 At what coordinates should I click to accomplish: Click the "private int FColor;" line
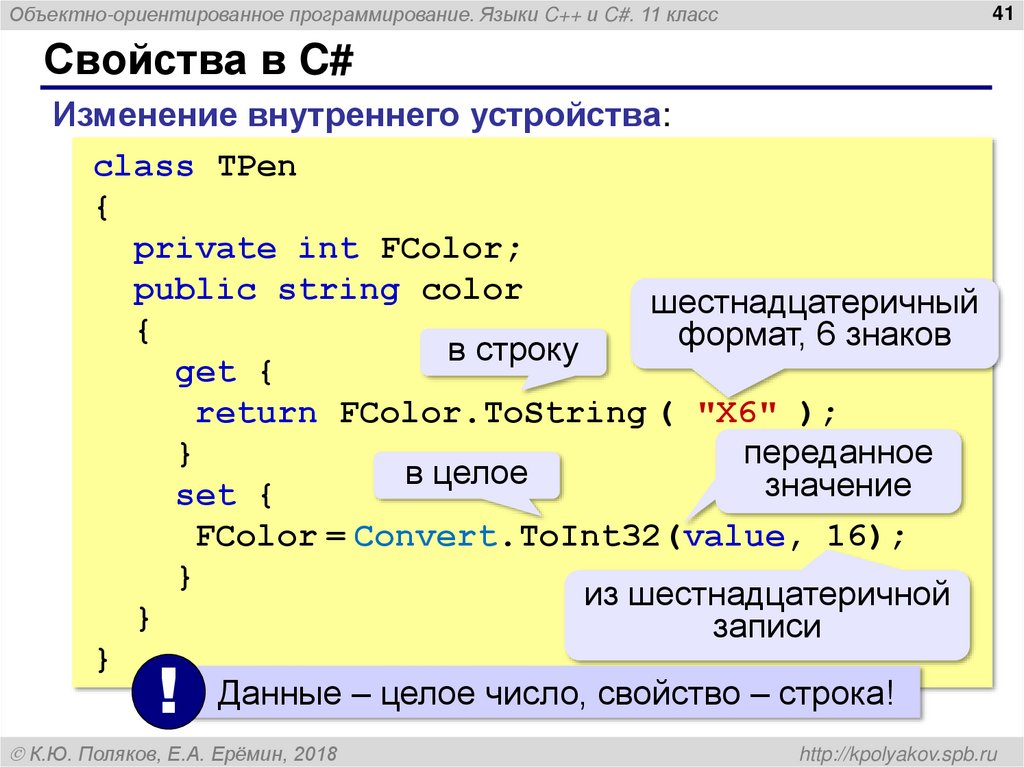pyautogui.click(x=327, y=249)
